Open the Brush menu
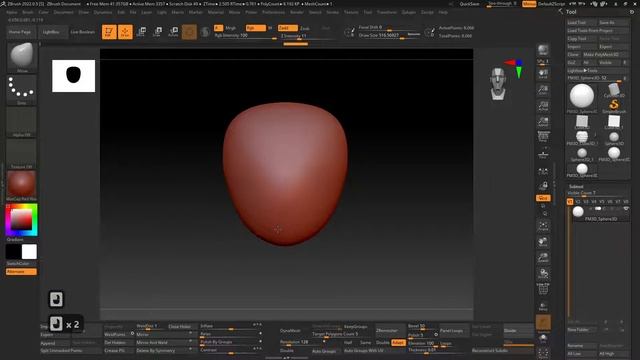 tap(28, 12)
